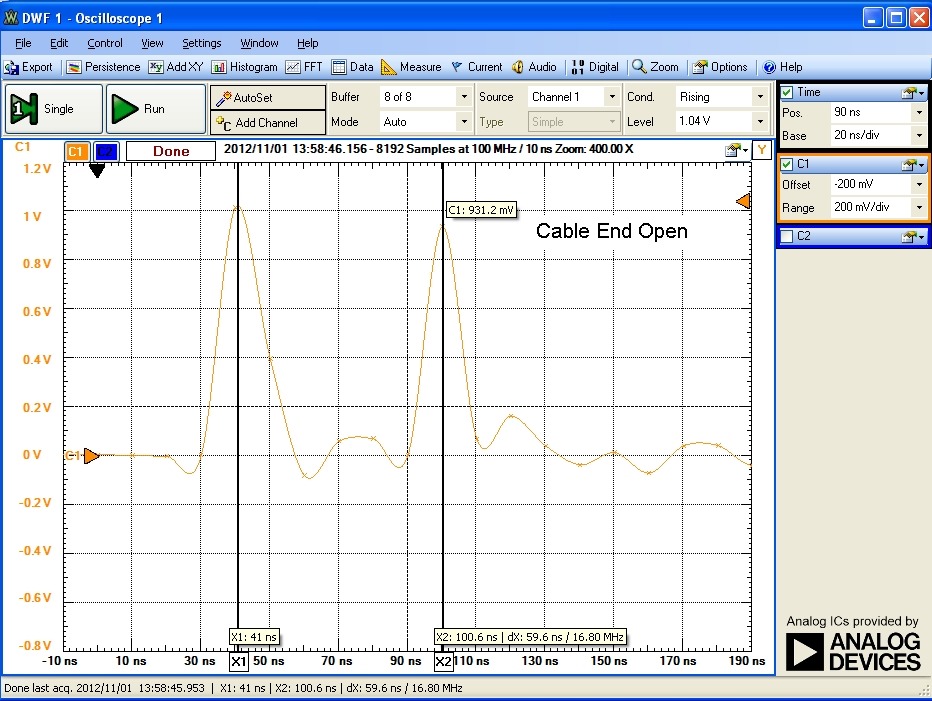Open the Settings menu
This screenshot has height=701, width=932.
click(x=201, y=43)
